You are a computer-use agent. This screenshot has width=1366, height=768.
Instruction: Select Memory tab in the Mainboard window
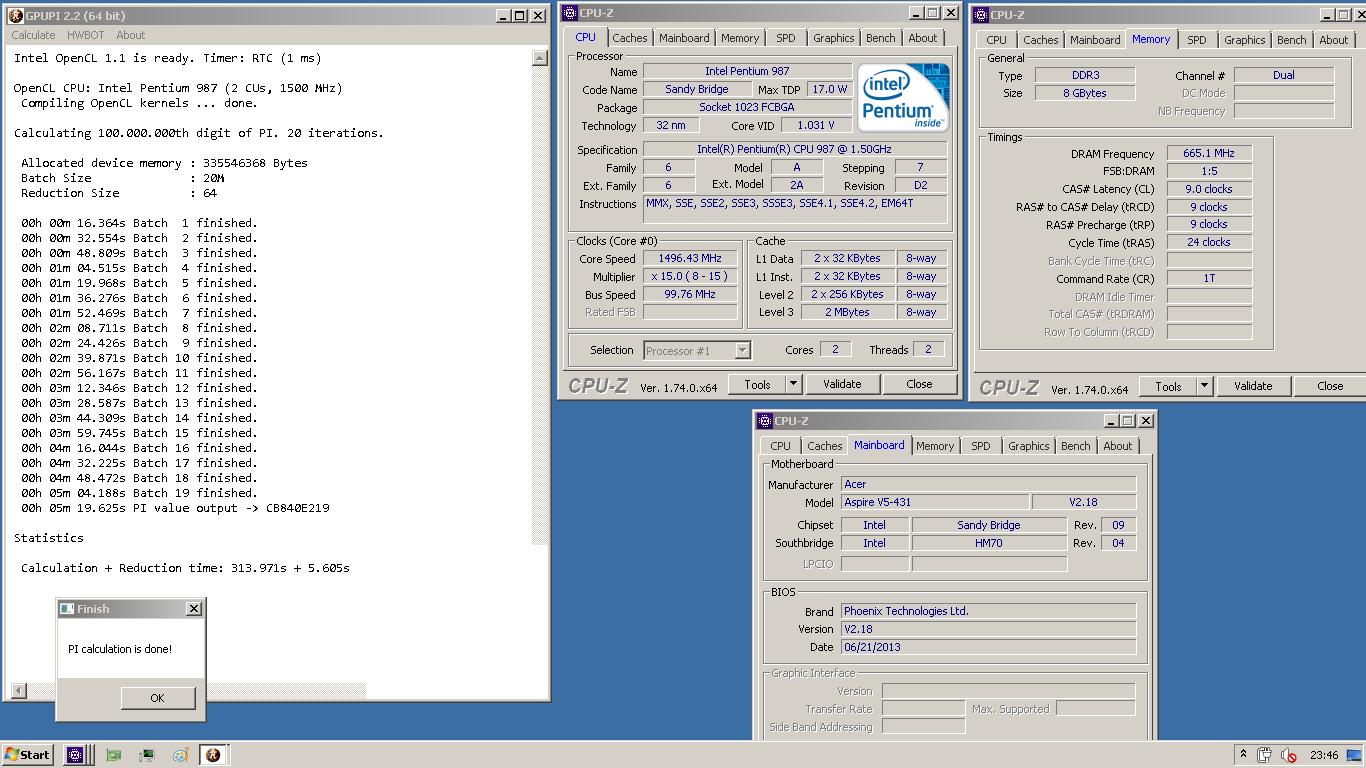[935, 446]
